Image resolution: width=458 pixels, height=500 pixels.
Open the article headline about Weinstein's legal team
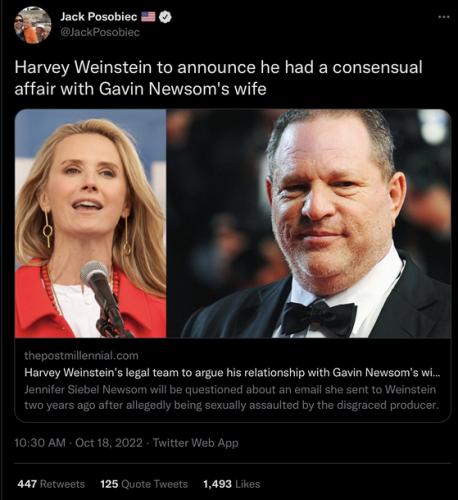(232, 372)
